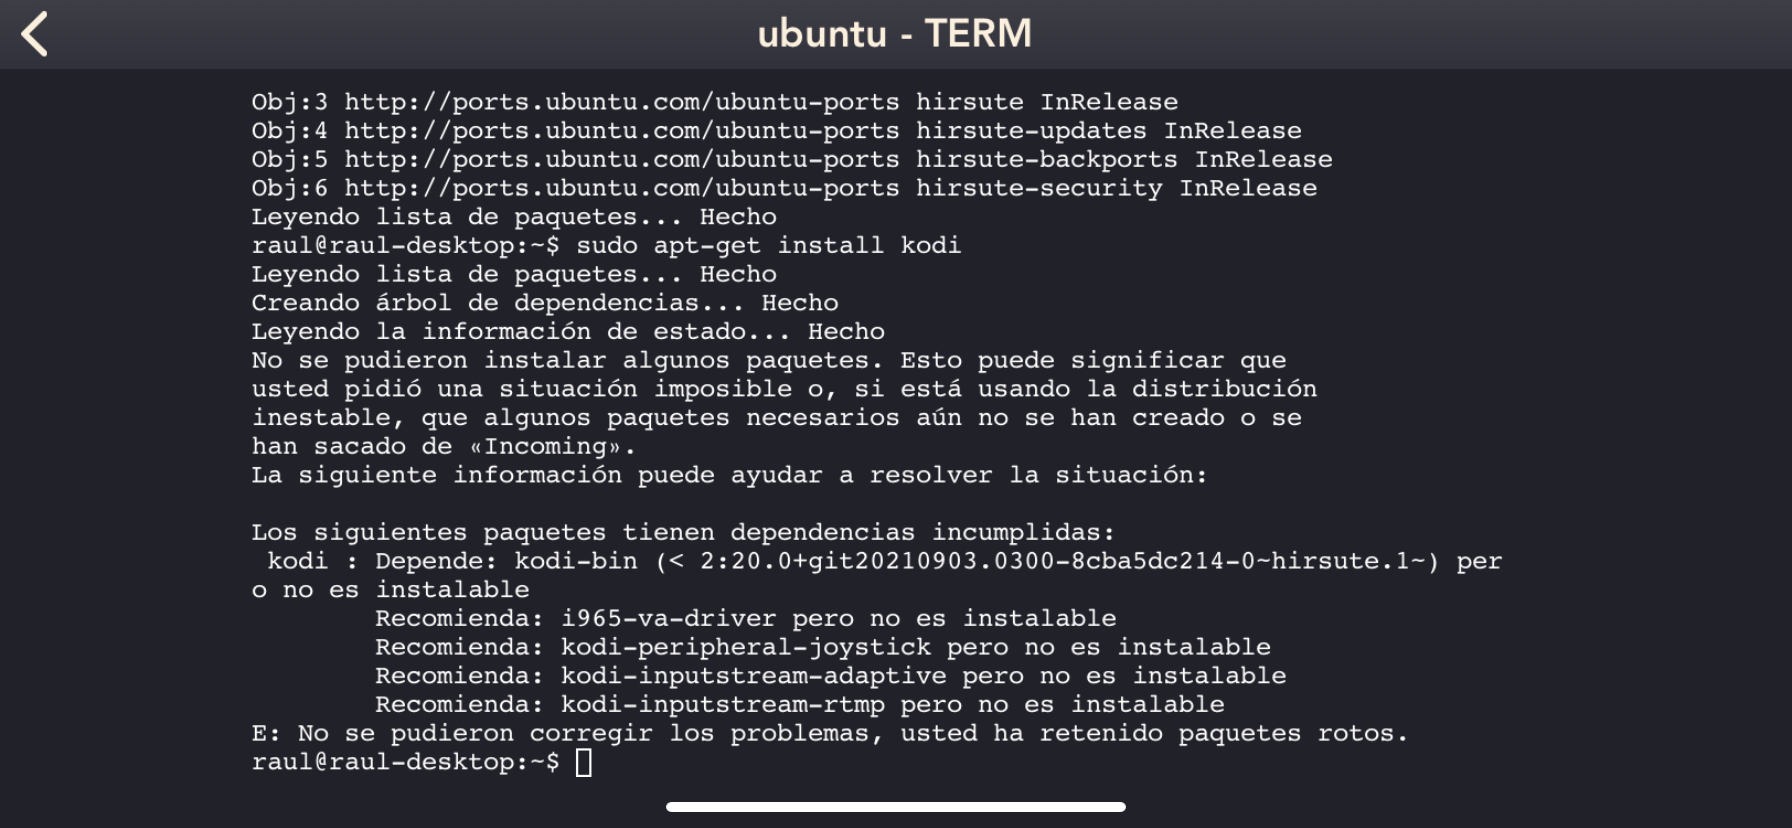Select the kodi-inputstream-rtmp package name
The width and height of the screenshot is (1792, 828).
coord(722,705)
